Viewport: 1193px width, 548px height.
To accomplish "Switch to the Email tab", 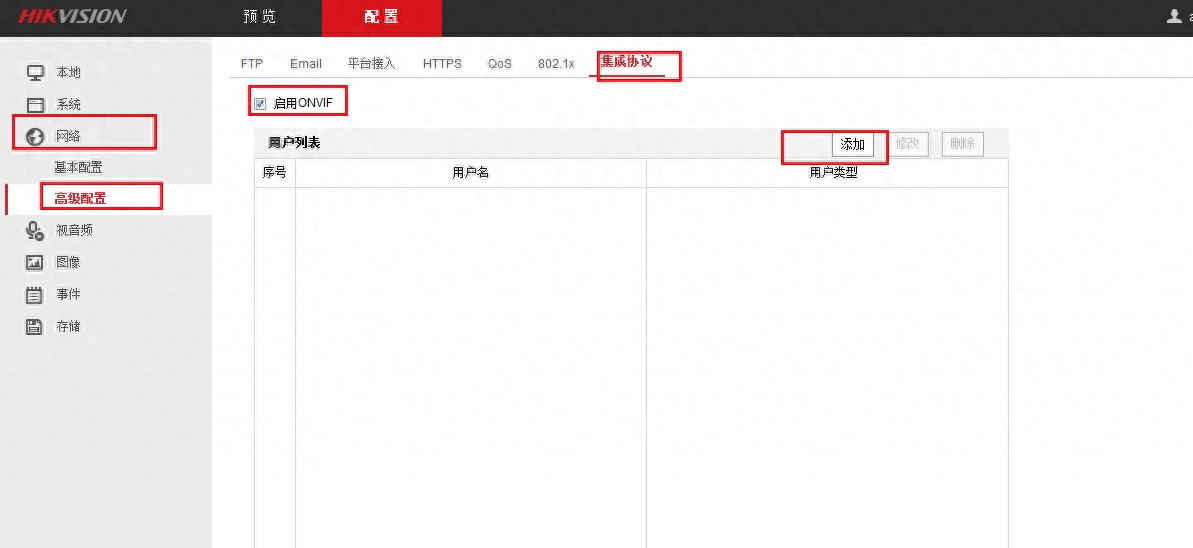I will (306, 63).
